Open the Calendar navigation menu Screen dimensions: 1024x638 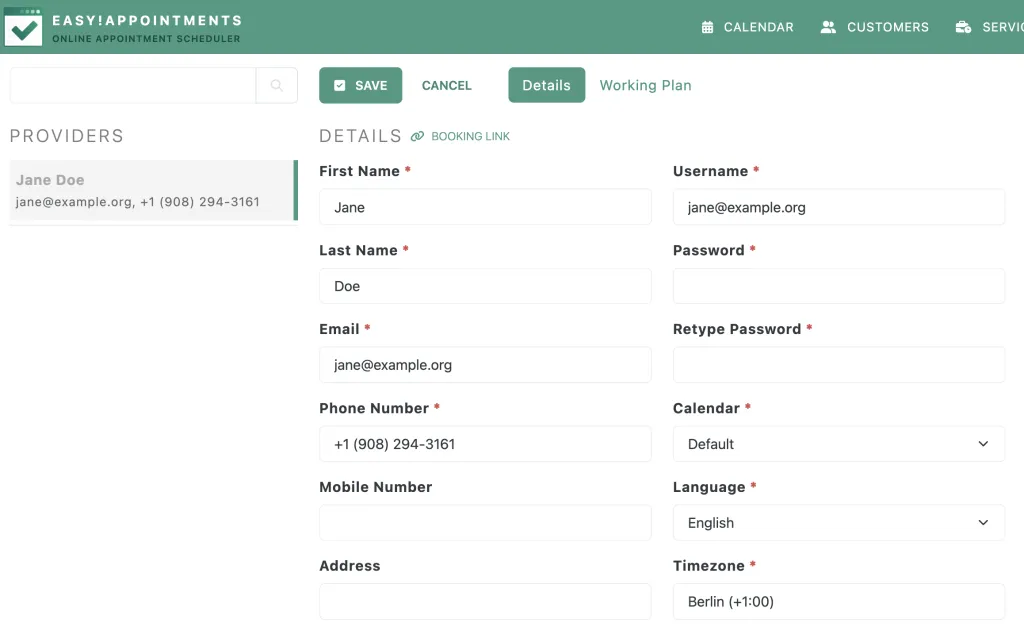point(748,27)
